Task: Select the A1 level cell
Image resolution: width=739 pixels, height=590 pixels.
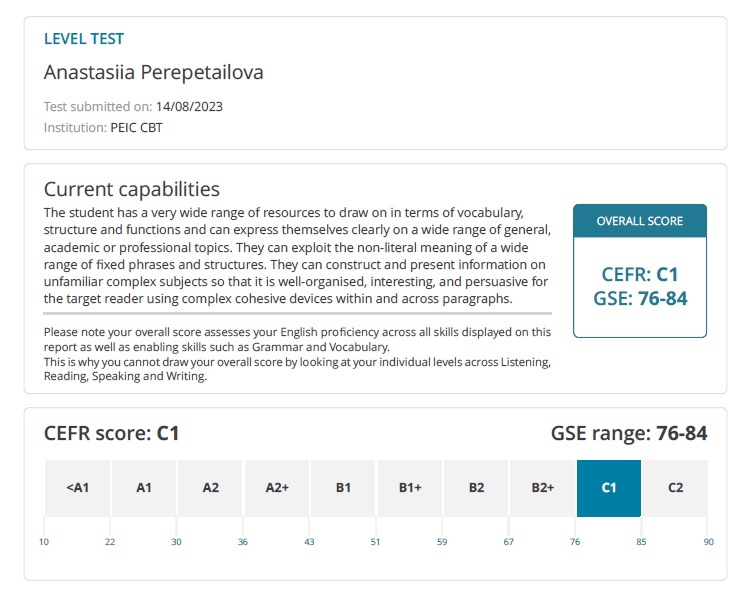Action: pos(144,488)
